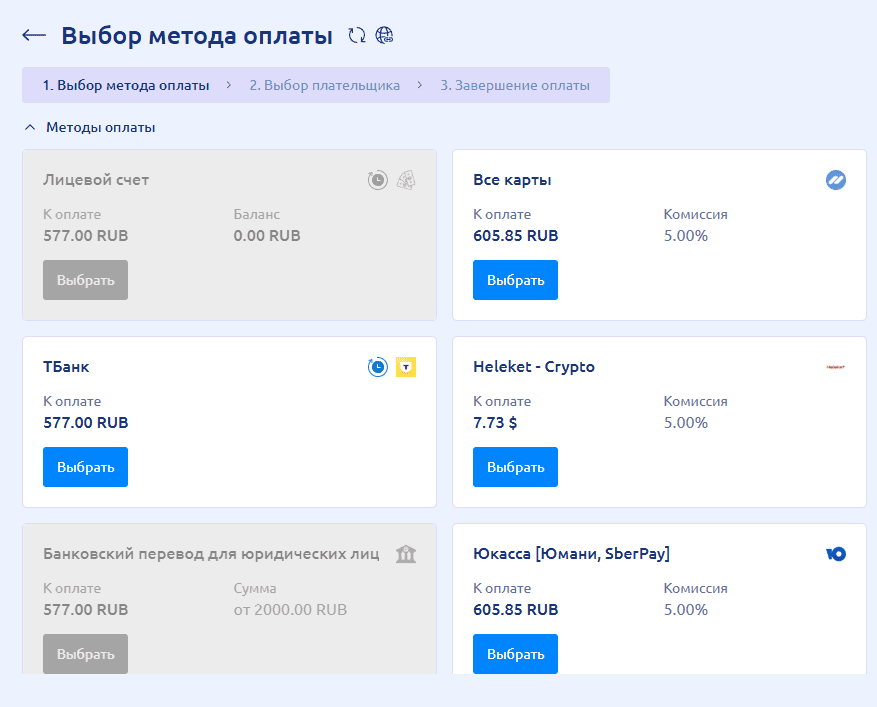Choose Heleket - Crypto with Выбрать button

pos(515,467)
